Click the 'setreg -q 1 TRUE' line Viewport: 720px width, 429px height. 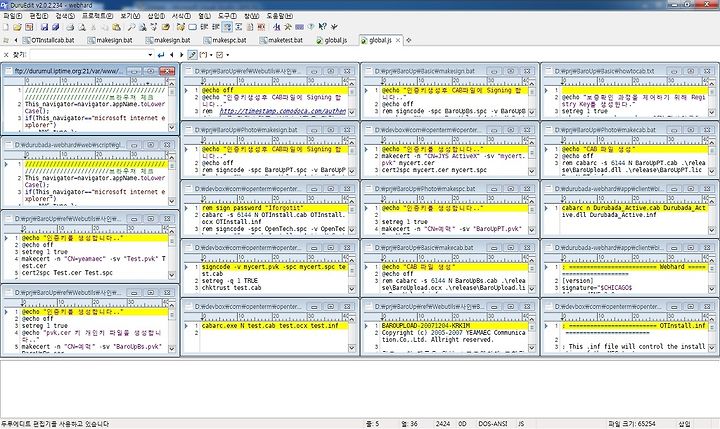click(x=230, y=281)
